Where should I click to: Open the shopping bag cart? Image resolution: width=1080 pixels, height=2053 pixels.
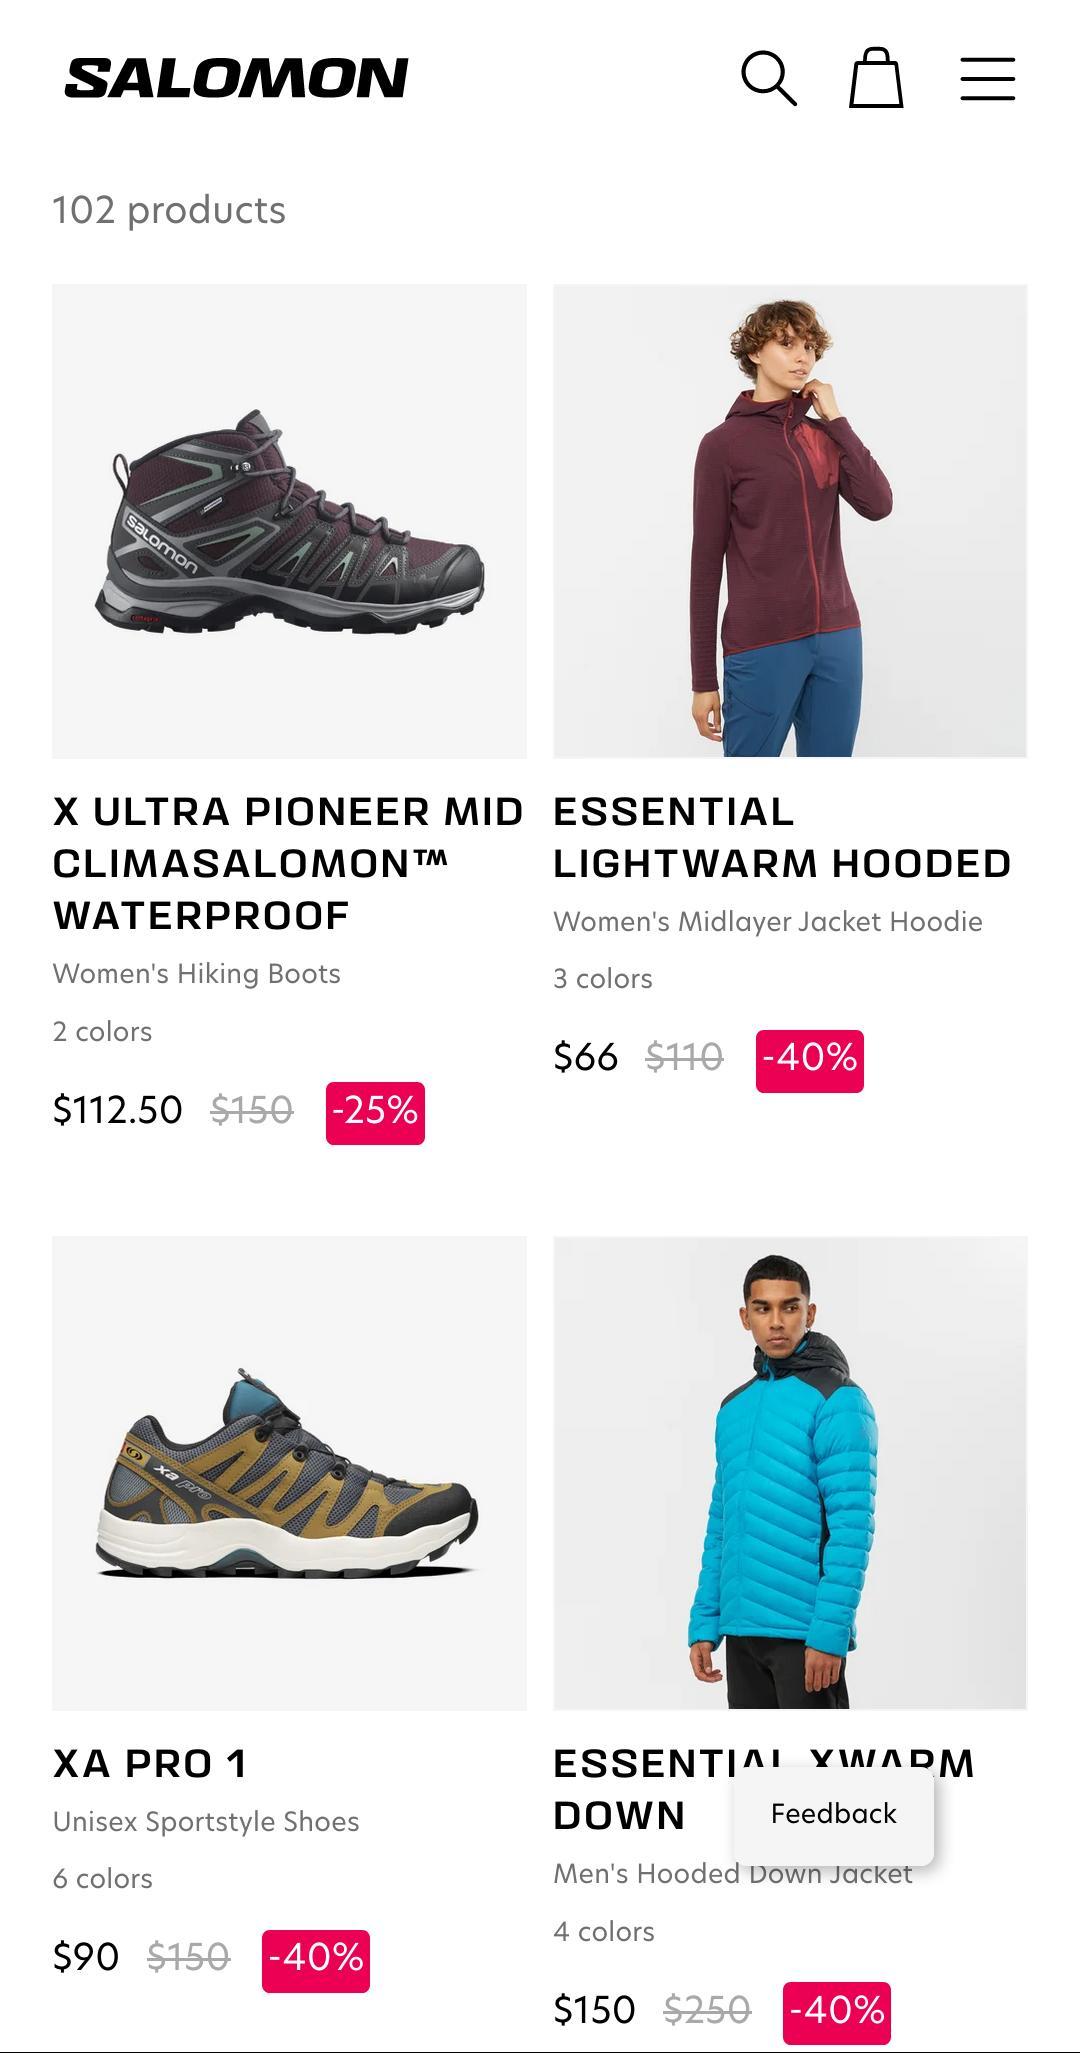coord(876,78)
